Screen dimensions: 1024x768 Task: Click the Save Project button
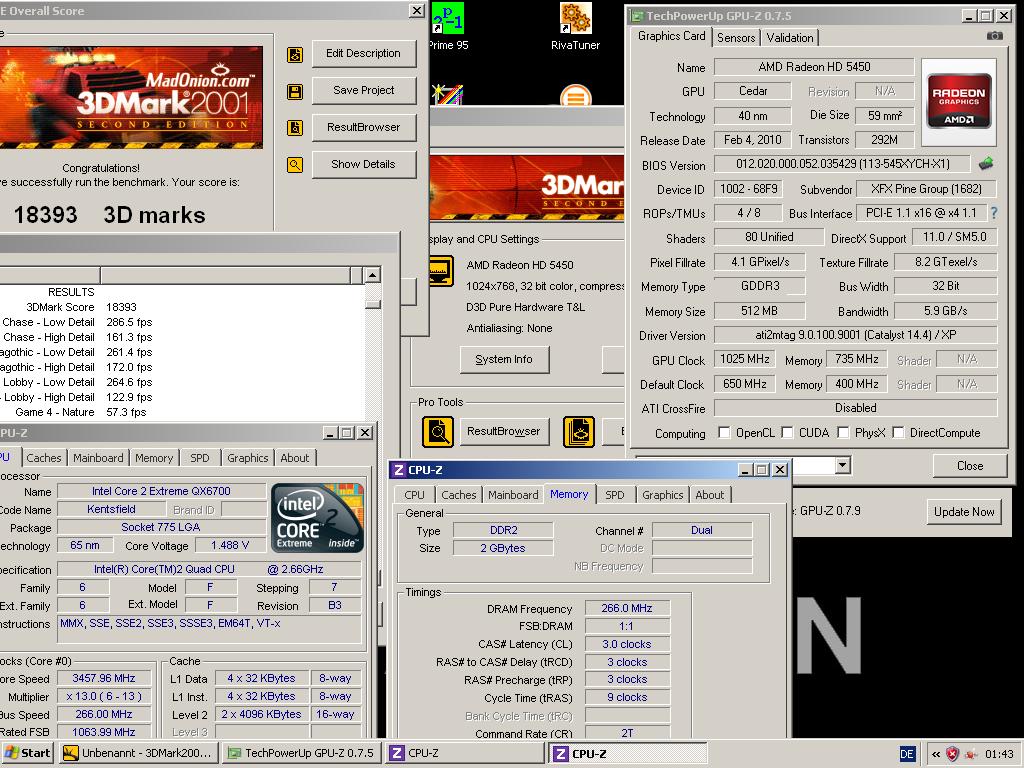[364, 90]
